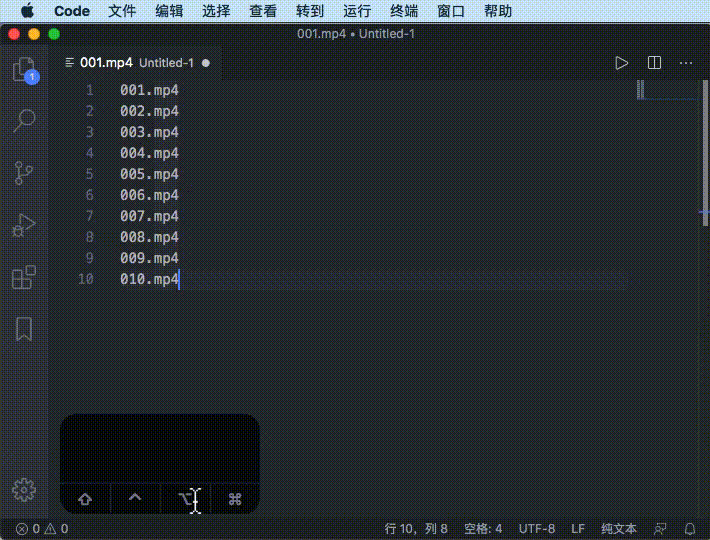Open the editor More Actions ellipsis
Viewport: 710px width, 540px height.
[686, 63]
